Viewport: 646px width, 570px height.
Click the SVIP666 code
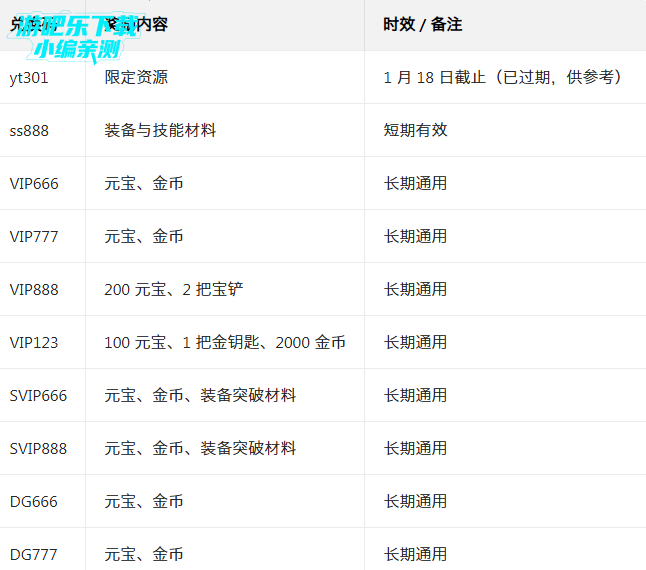point(38,395)
